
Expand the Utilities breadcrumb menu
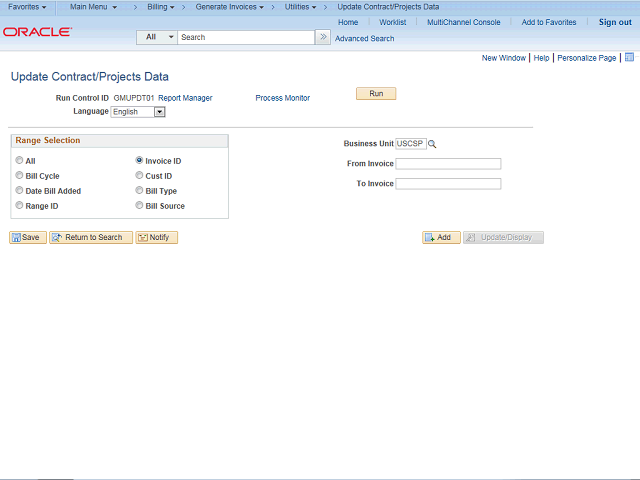300,7
